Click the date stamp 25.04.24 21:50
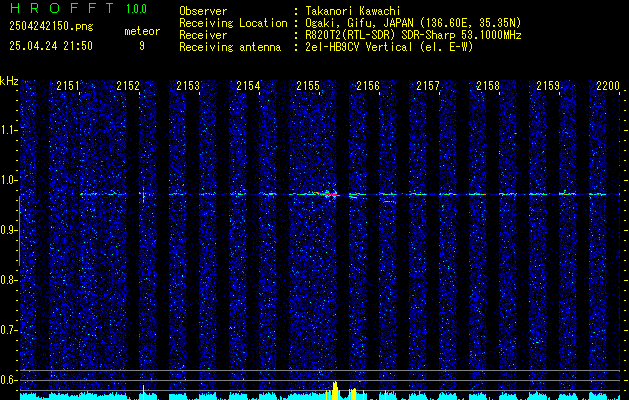This screenshot has height=400, width=629. coord(51,46)
